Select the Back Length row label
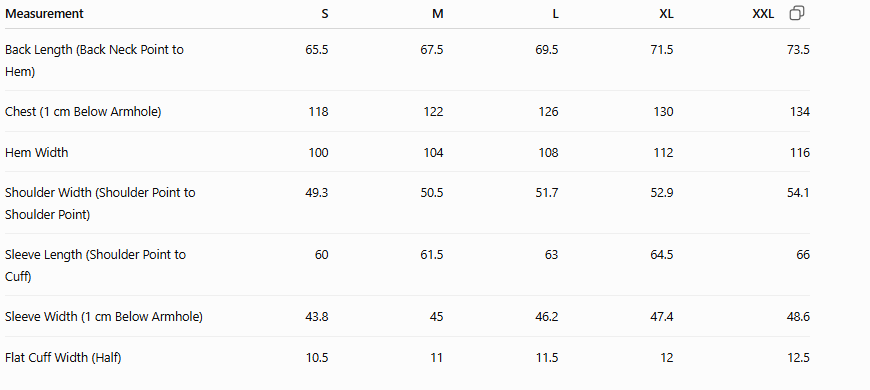The image size is (870, 390). click(94, 60)
